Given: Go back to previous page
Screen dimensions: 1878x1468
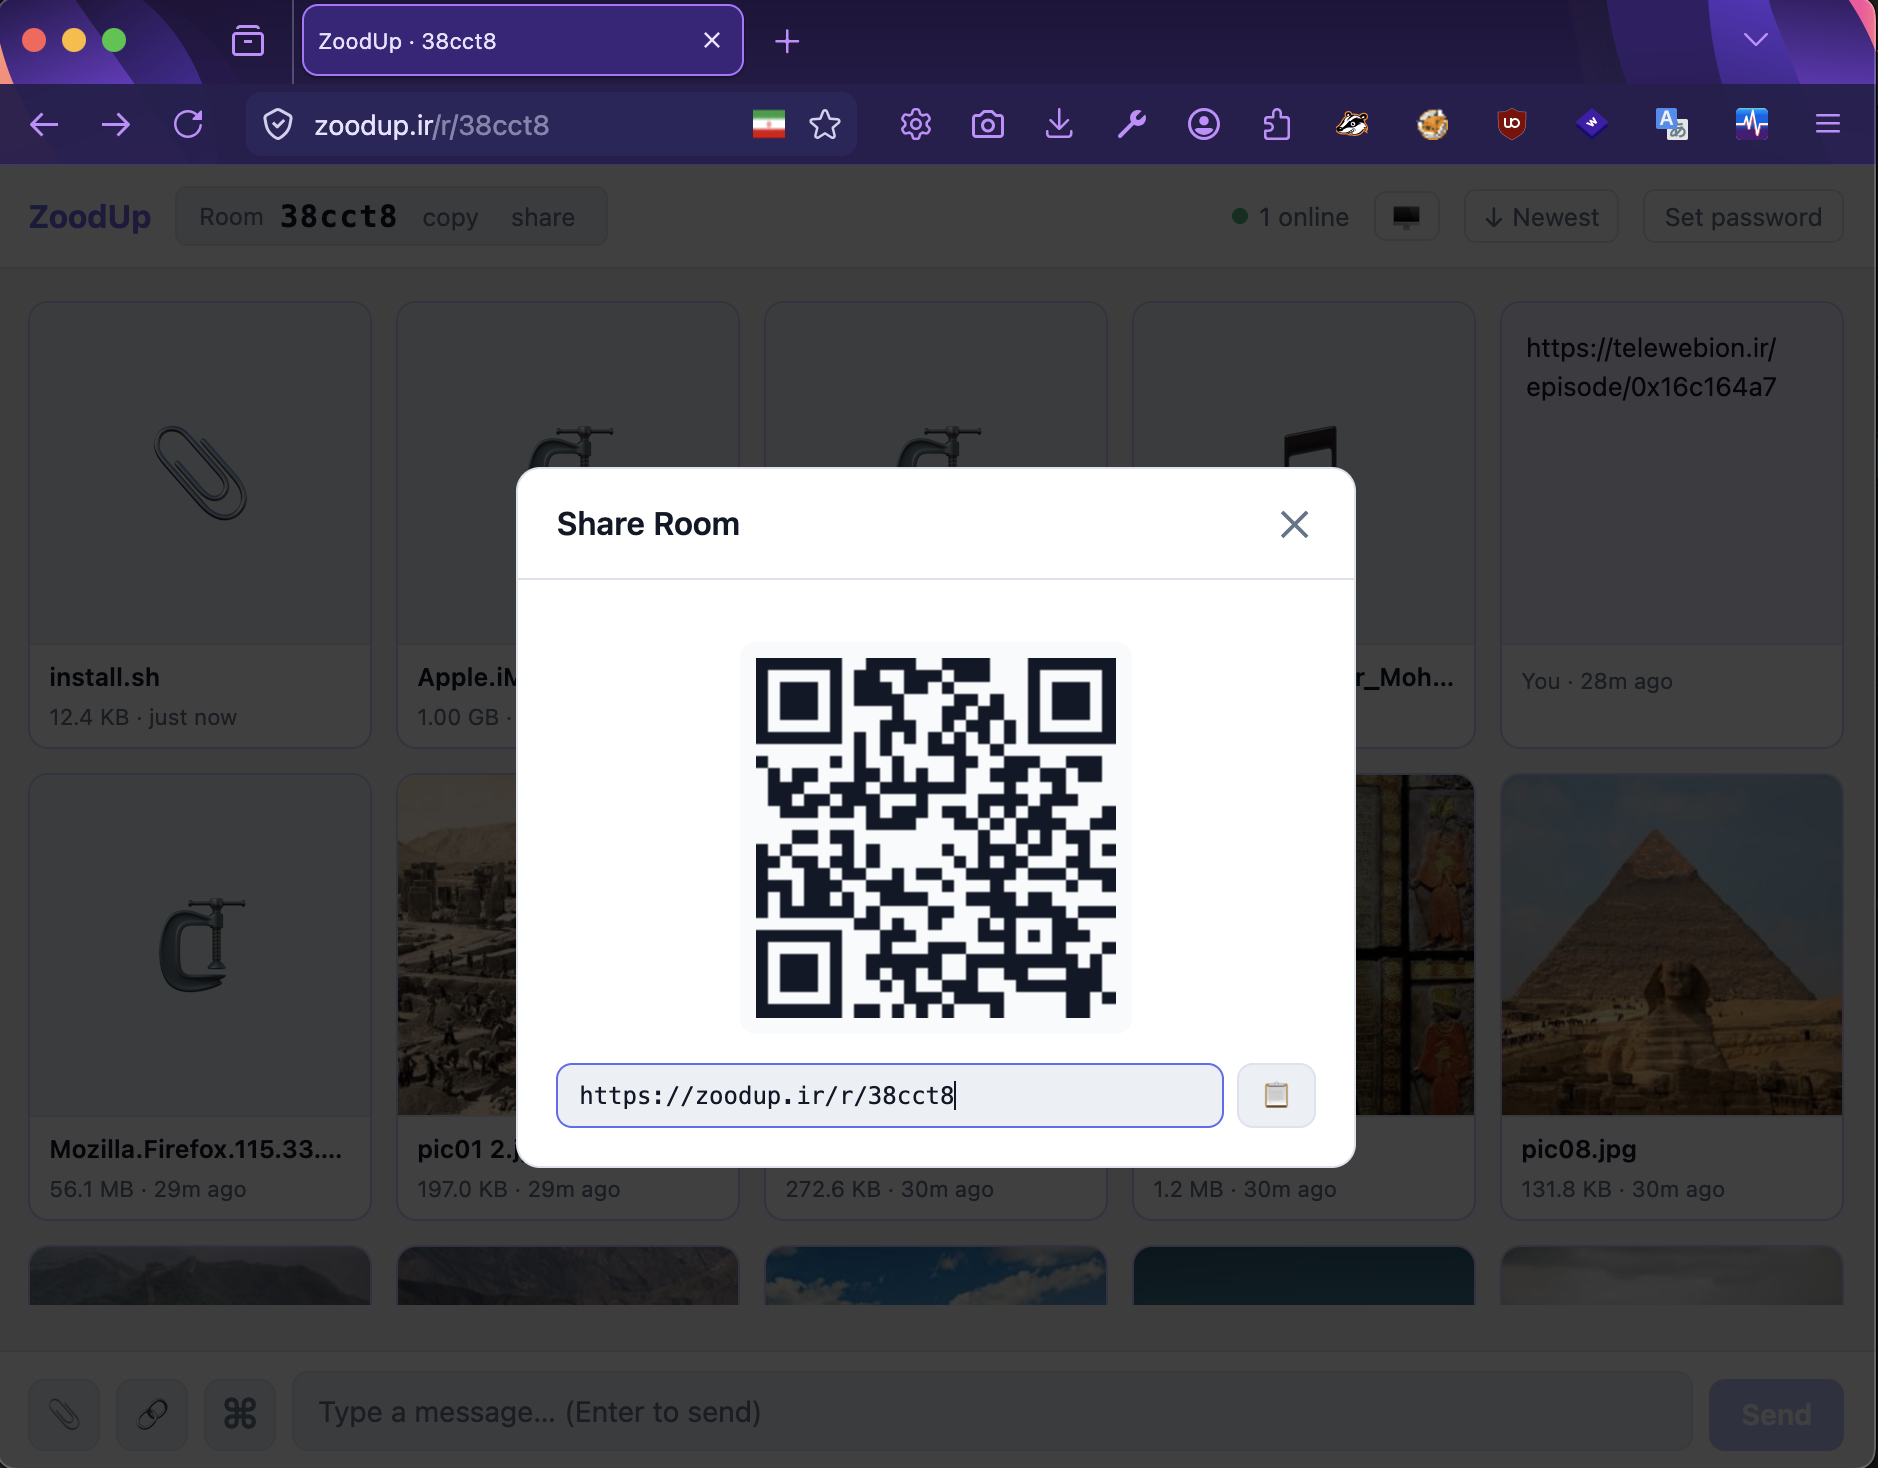Looking at the screenshot, I should [x=44, y=124].
